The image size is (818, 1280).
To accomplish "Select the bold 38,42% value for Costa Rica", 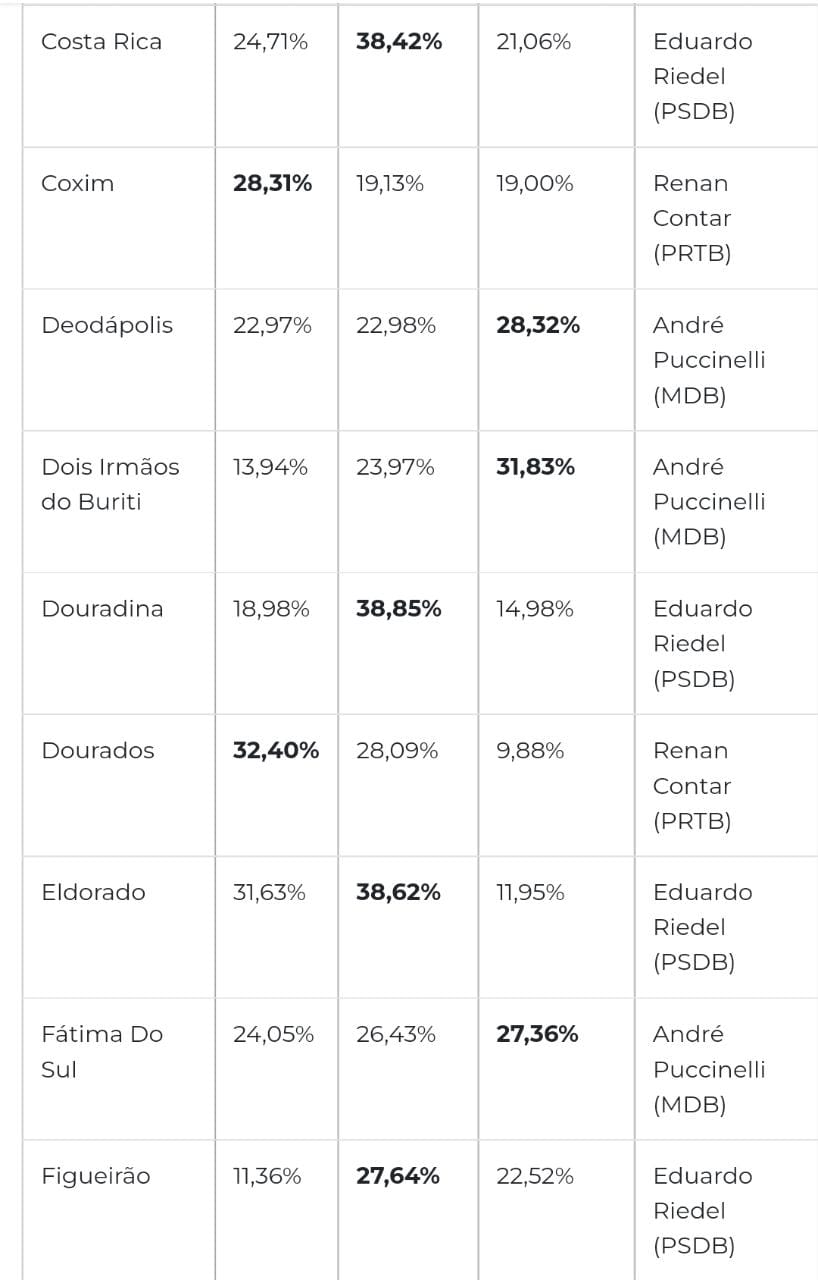I will pos(398,42).
